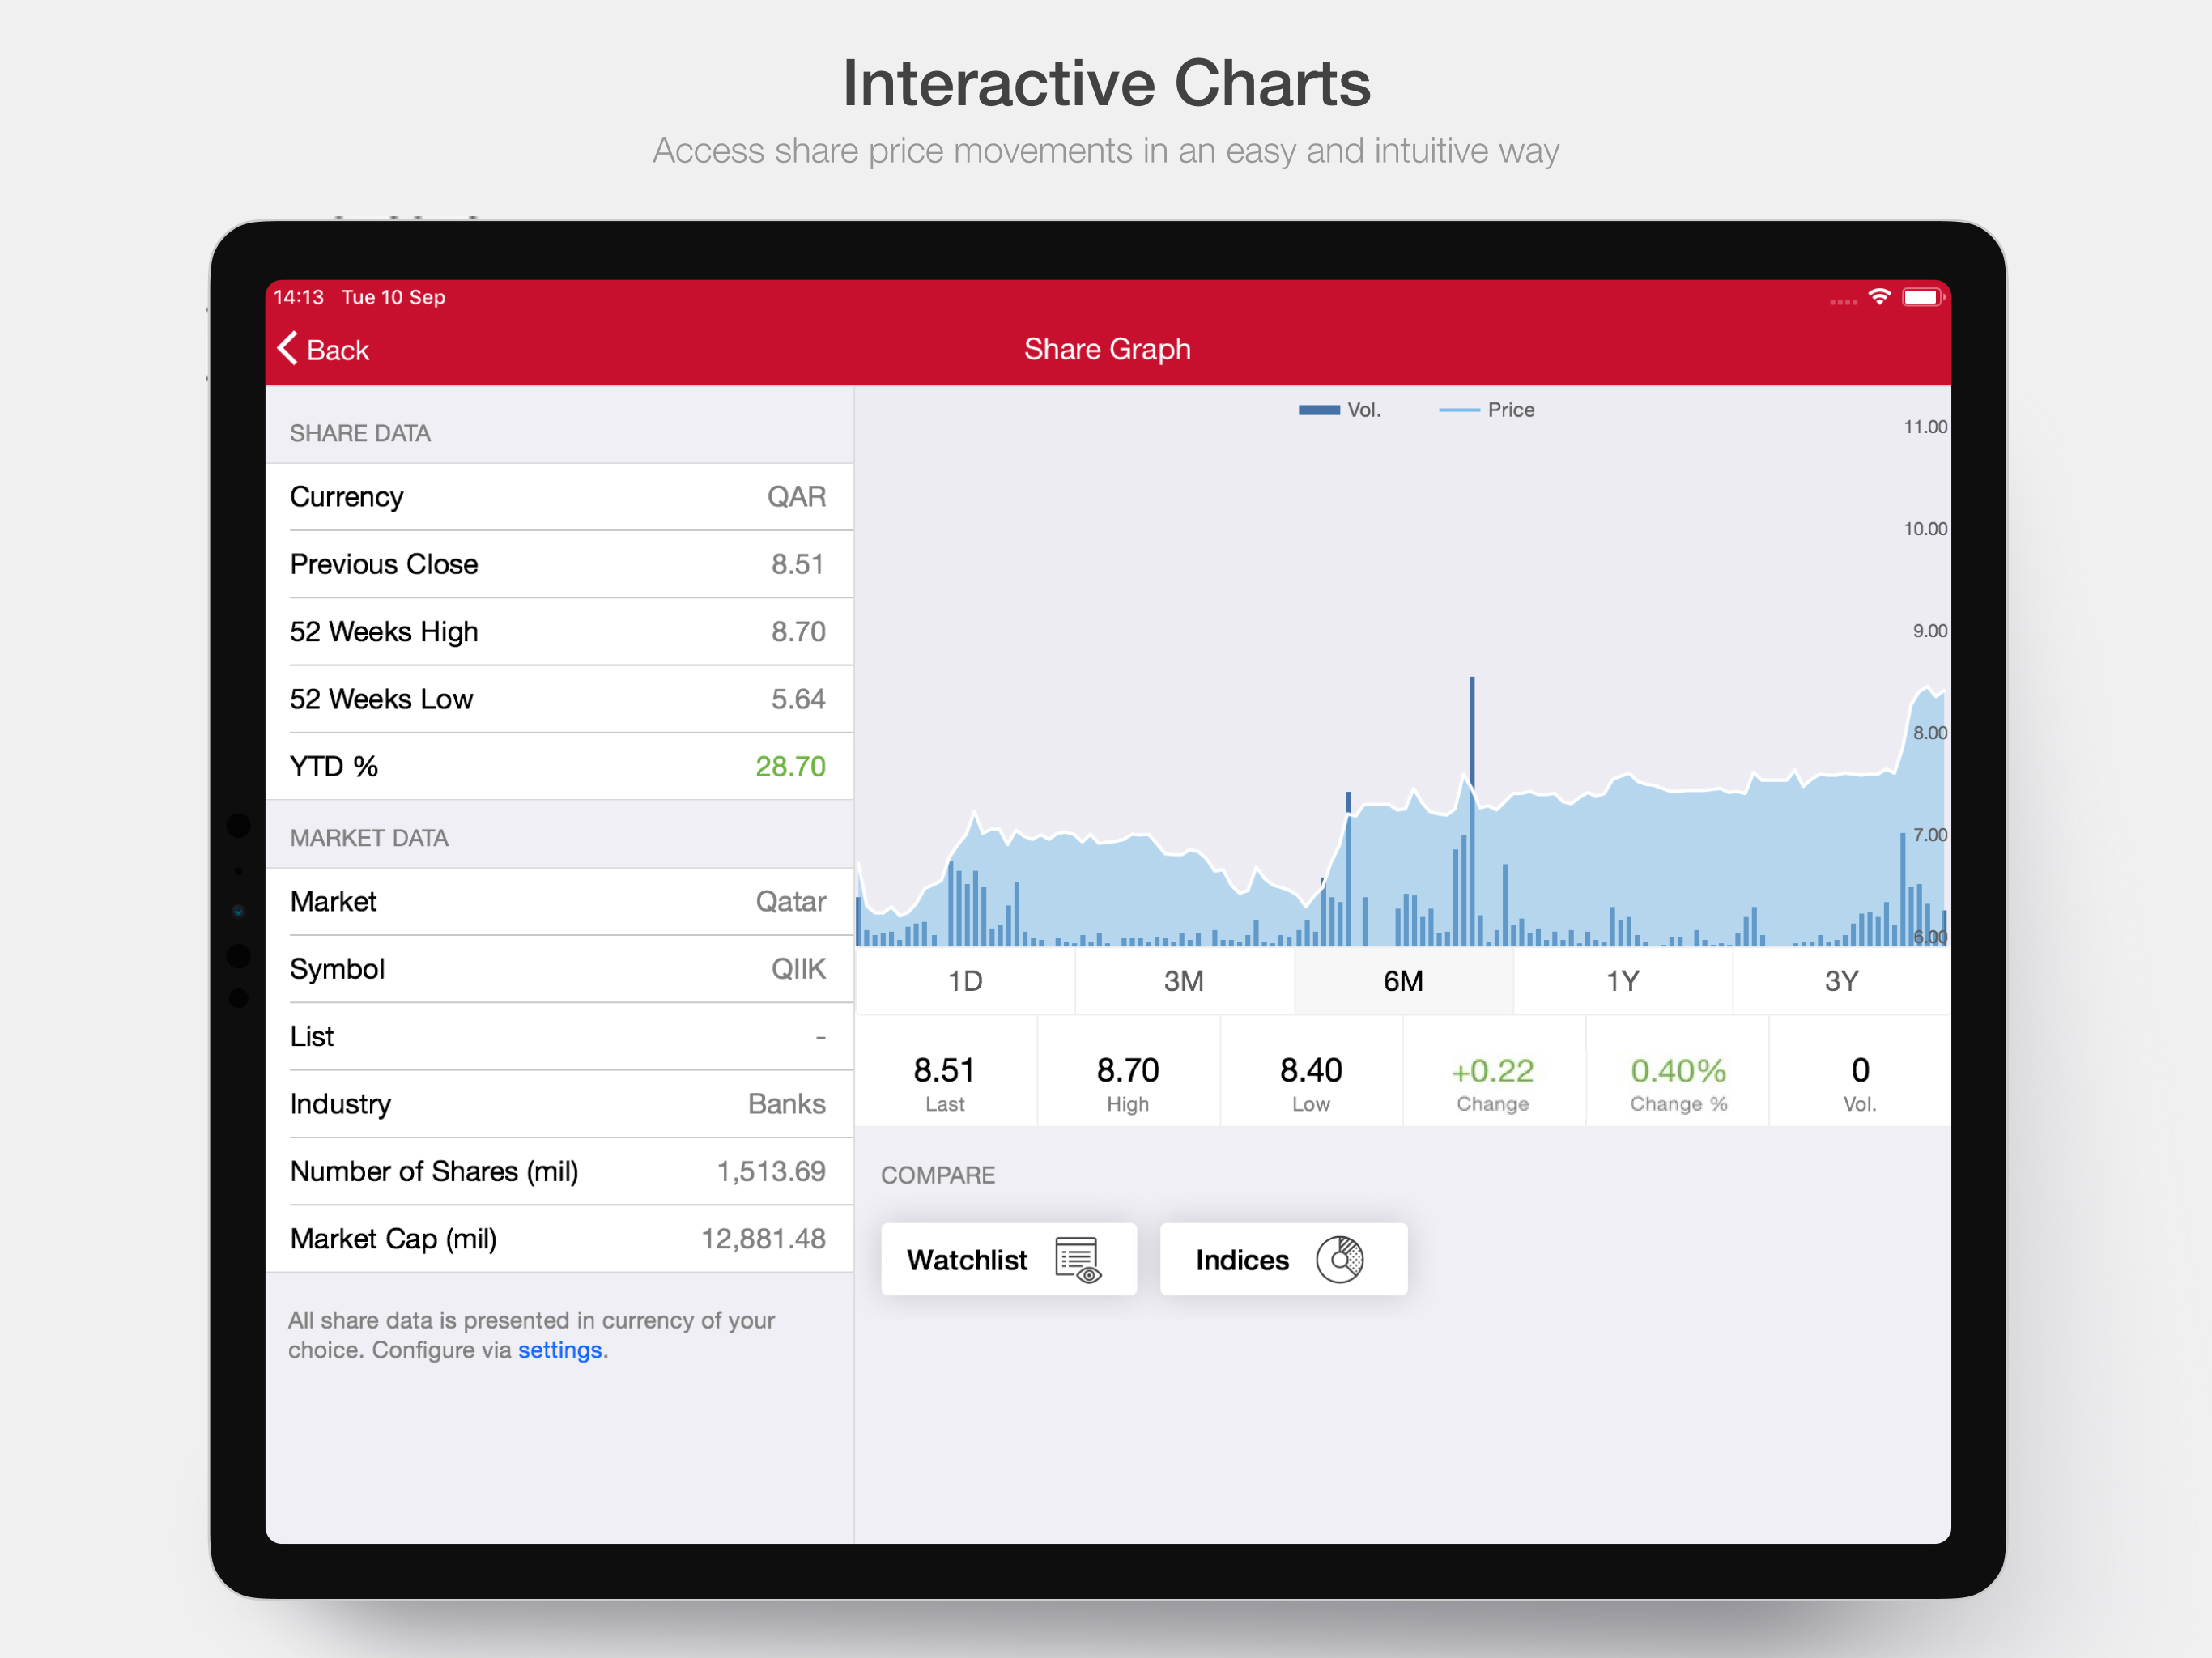Click the 10.00 axis label

pos(1925,529)
